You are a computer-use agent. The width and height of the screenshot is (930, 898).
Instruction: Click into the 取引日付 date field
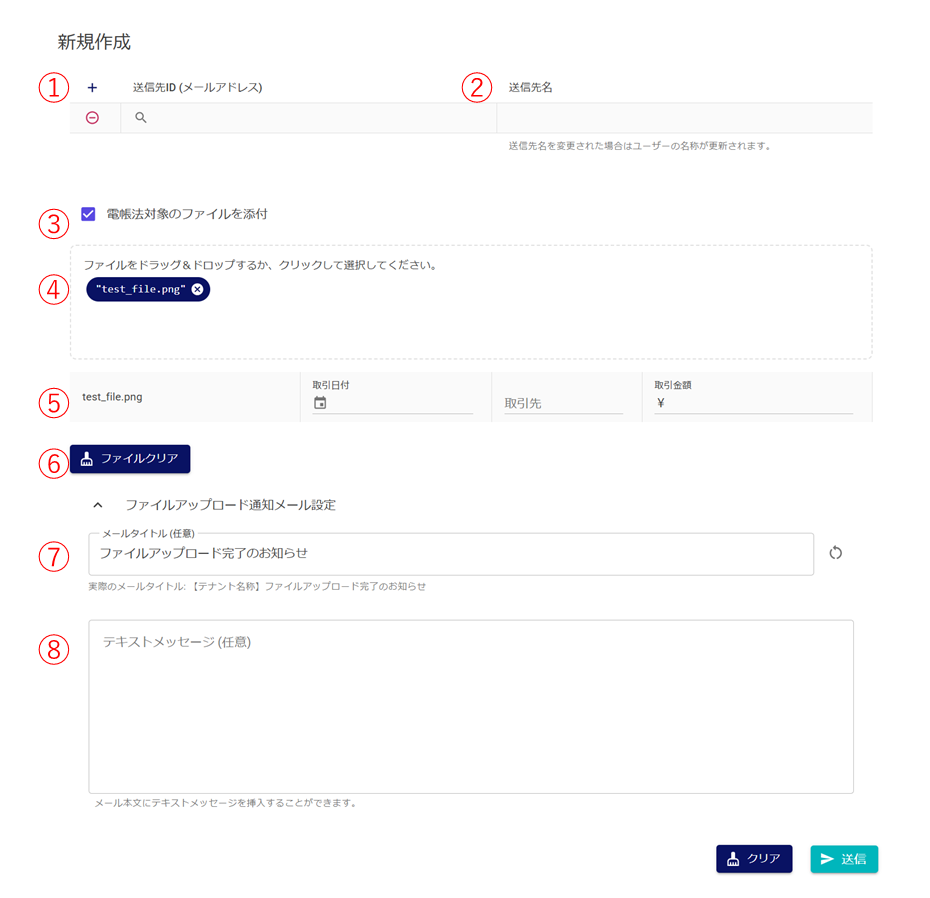click(x=400, y=404)
